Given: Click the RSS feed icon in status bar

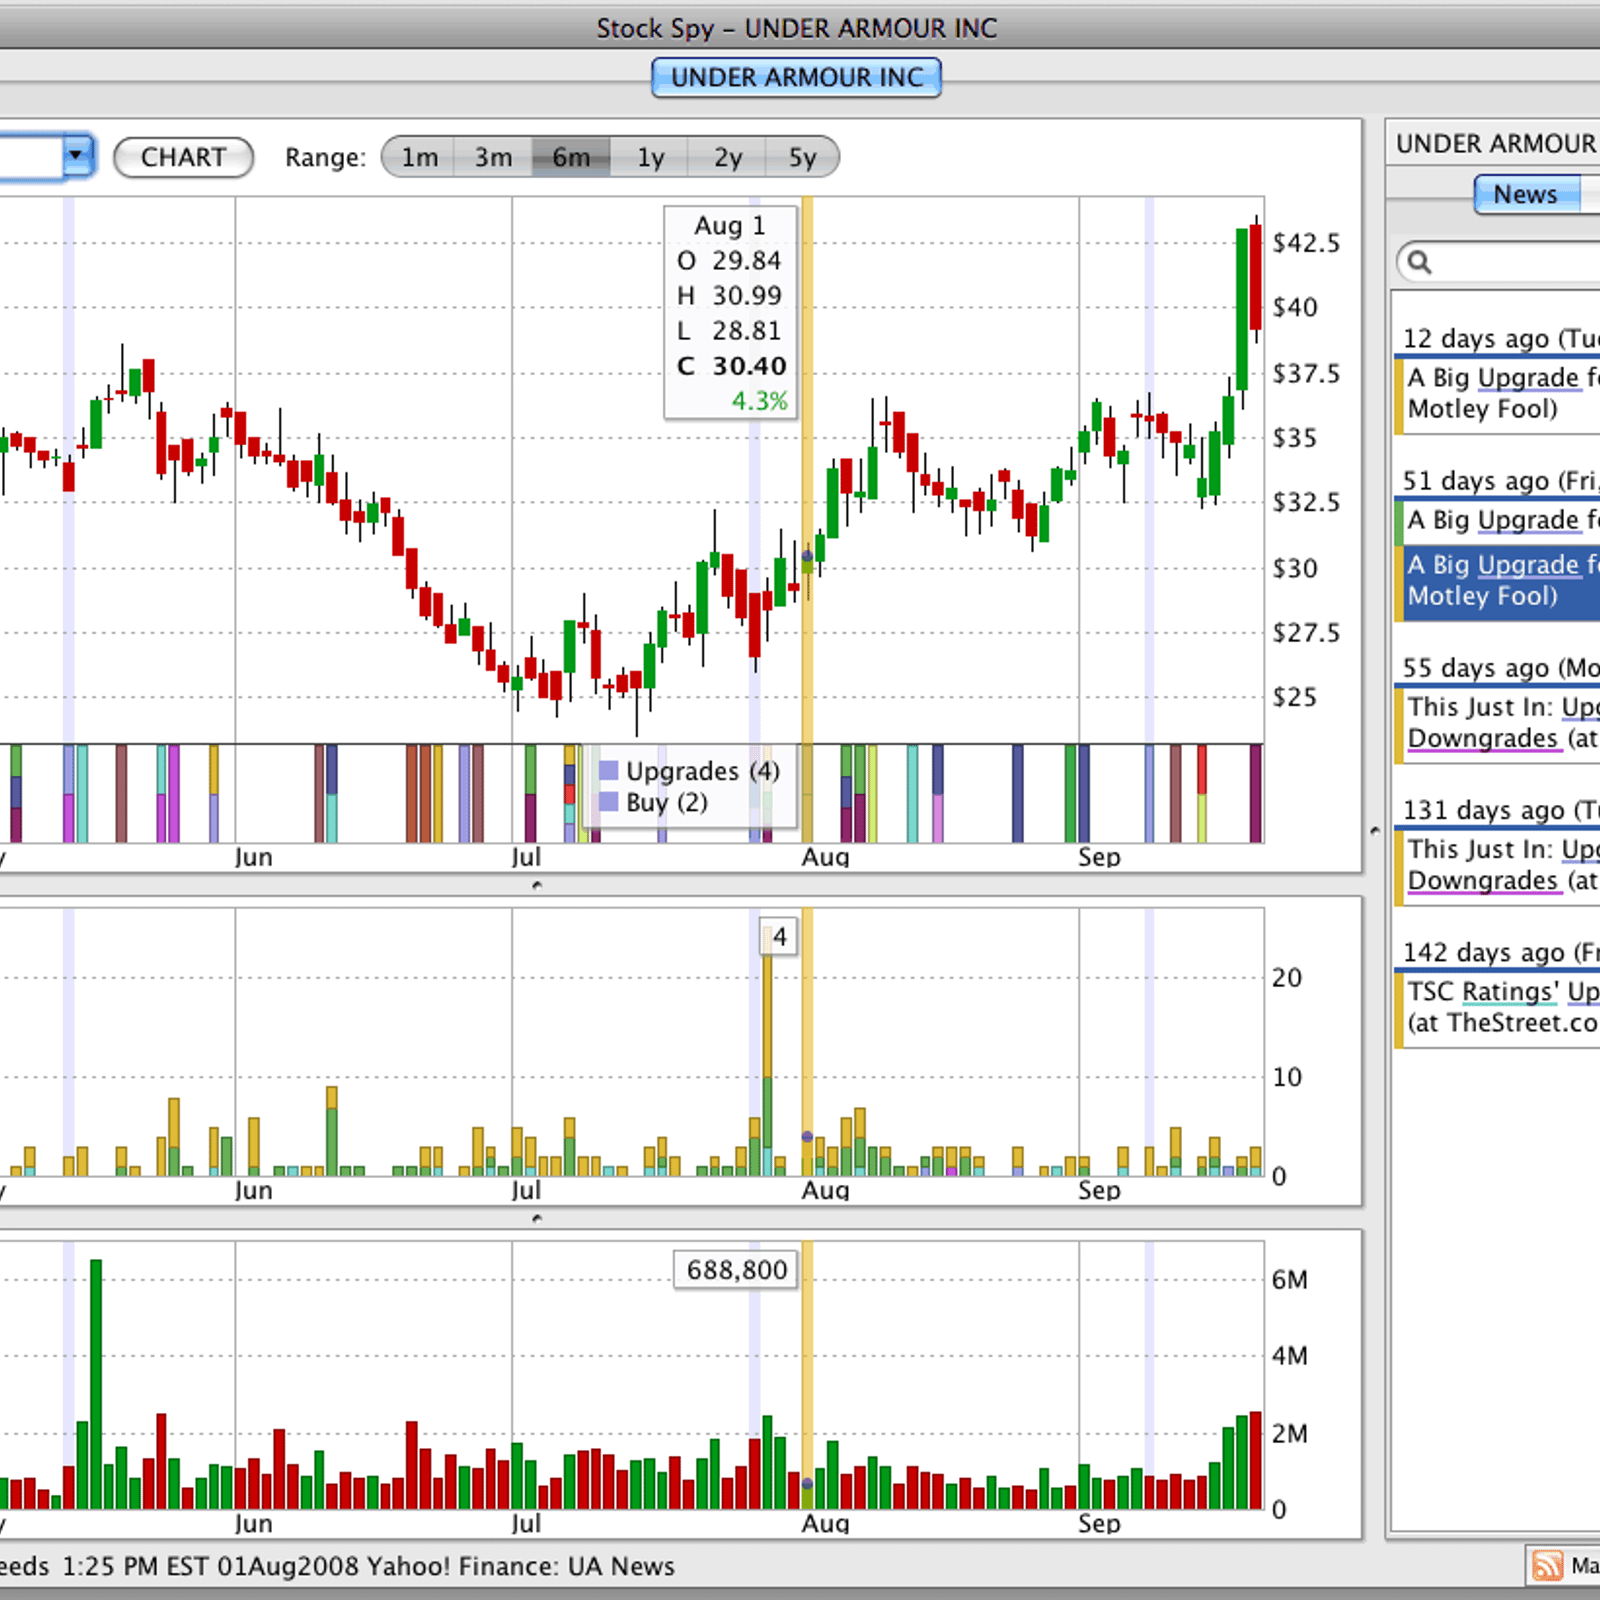Looking at the screenshot, I should 1547,1565.
